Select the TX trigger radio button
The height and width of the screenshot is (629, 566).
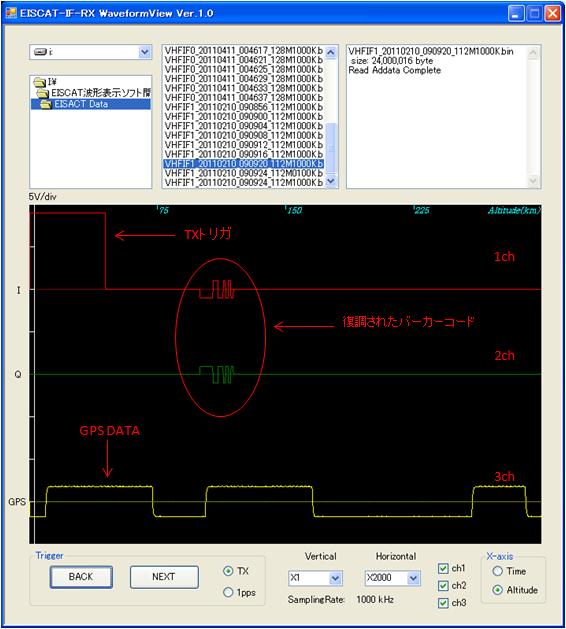click(228, 571)
